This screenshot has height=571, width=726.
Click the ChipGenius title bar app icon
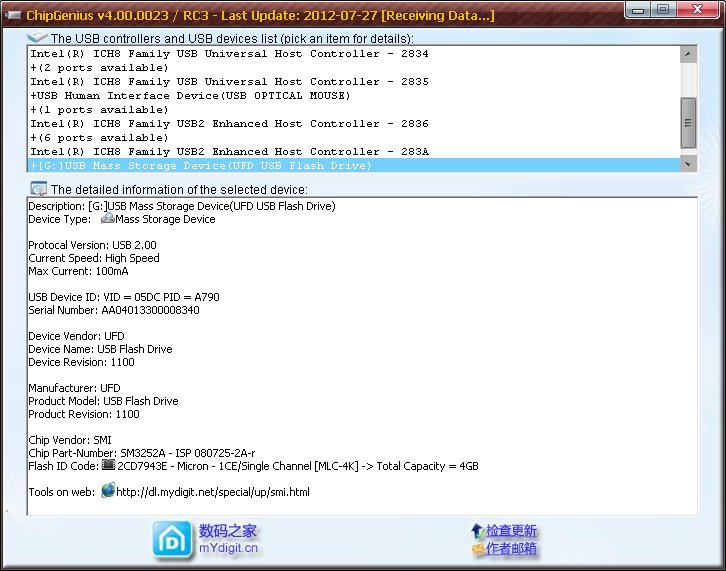[13, 16]
